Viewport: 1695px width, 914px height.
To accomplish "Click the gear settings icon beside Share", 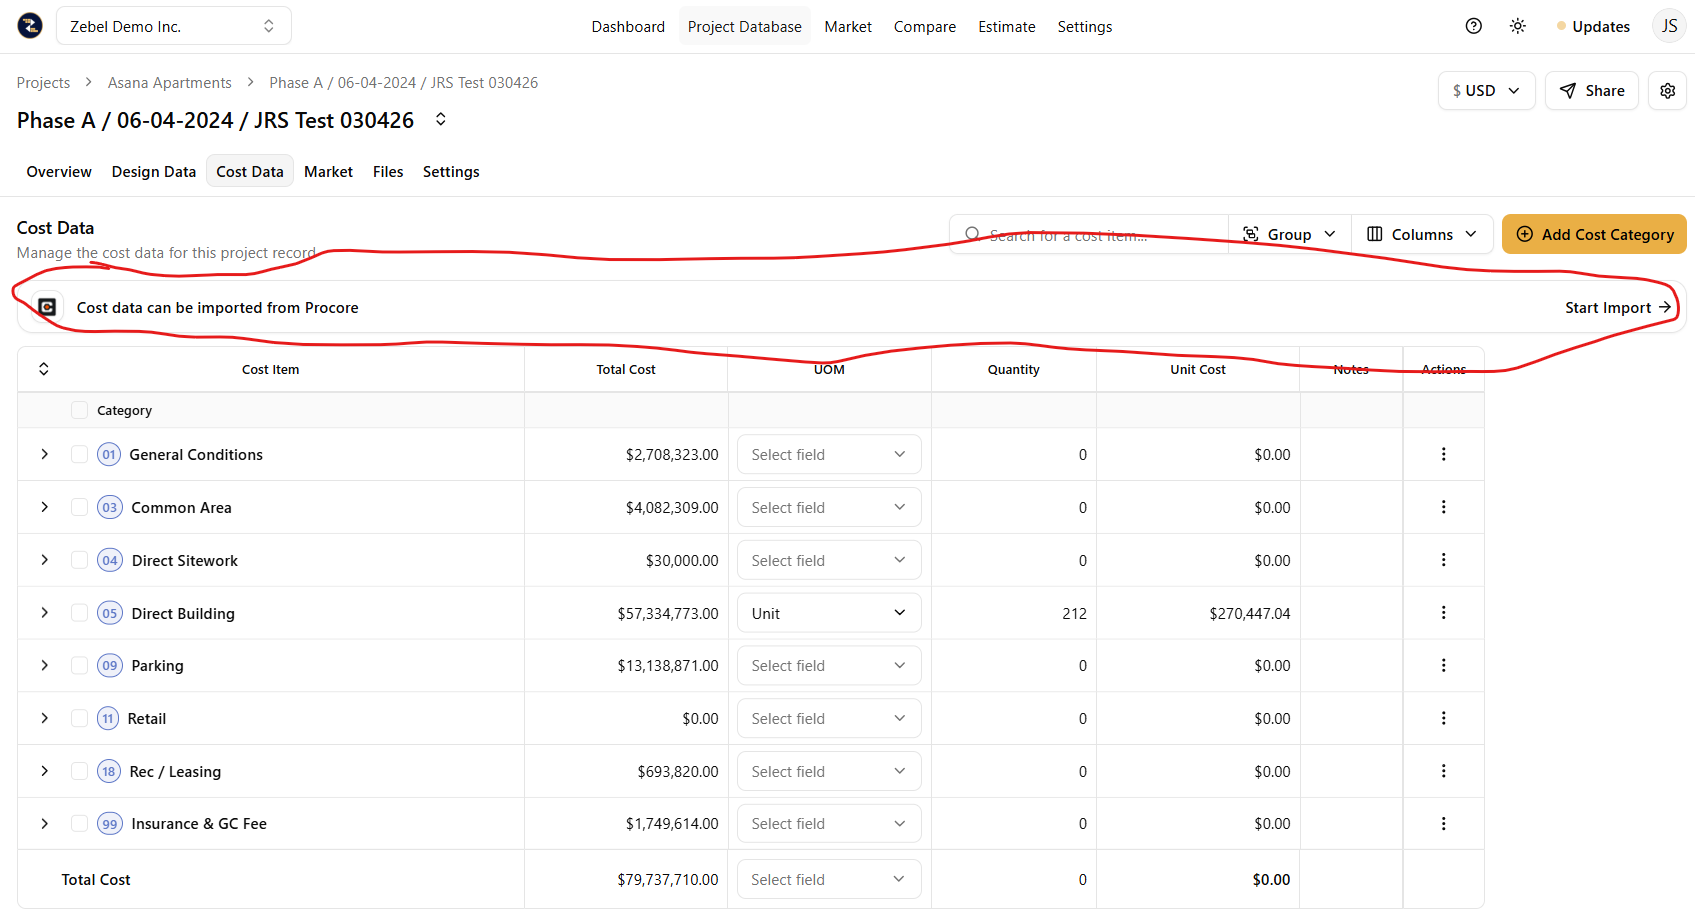I will 1667,91.
